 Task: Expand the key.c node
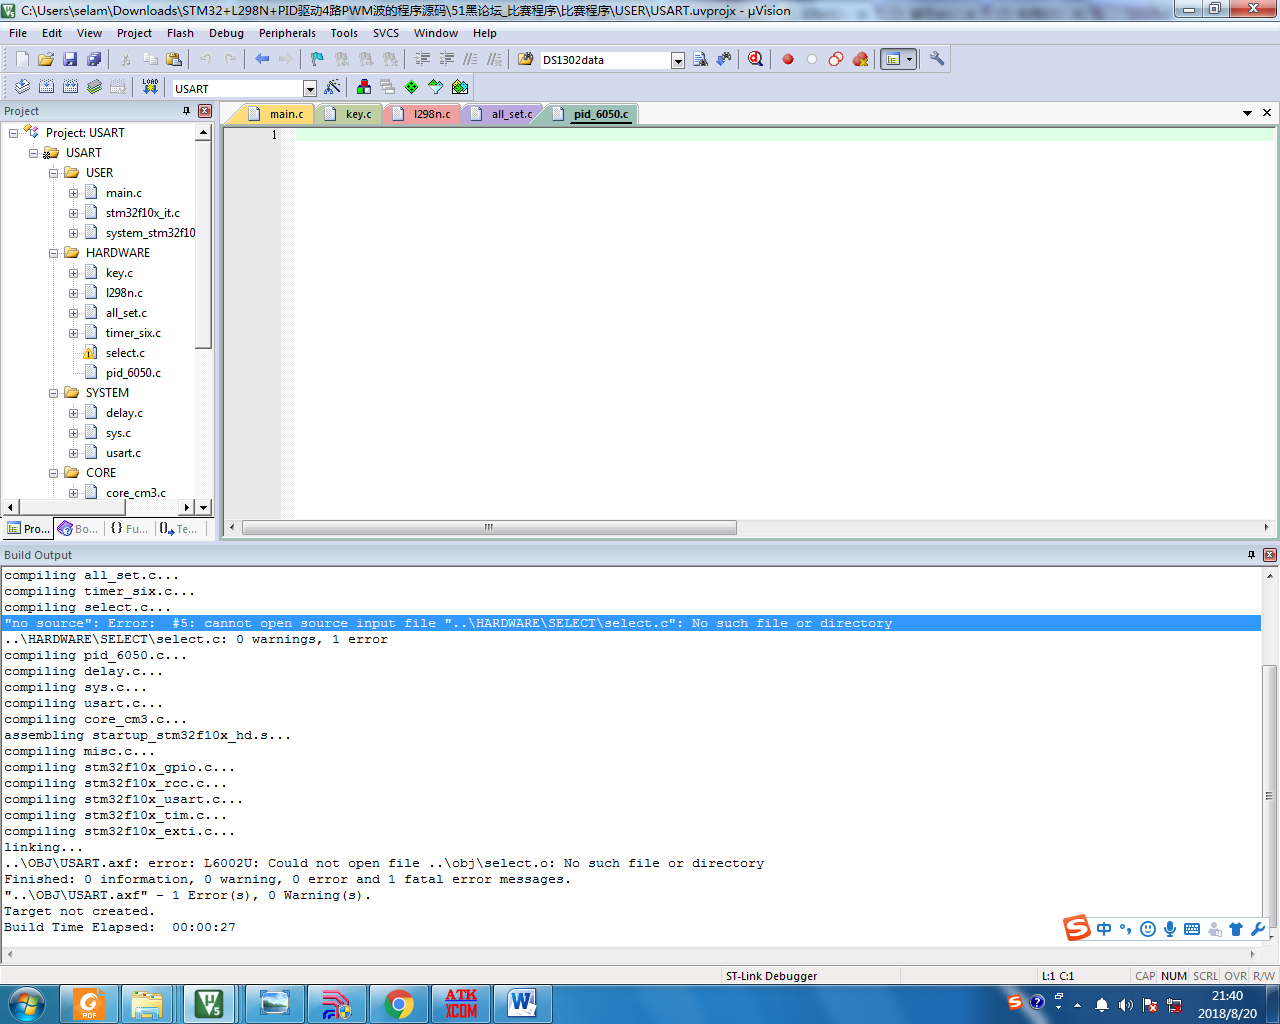pos(73,273)
